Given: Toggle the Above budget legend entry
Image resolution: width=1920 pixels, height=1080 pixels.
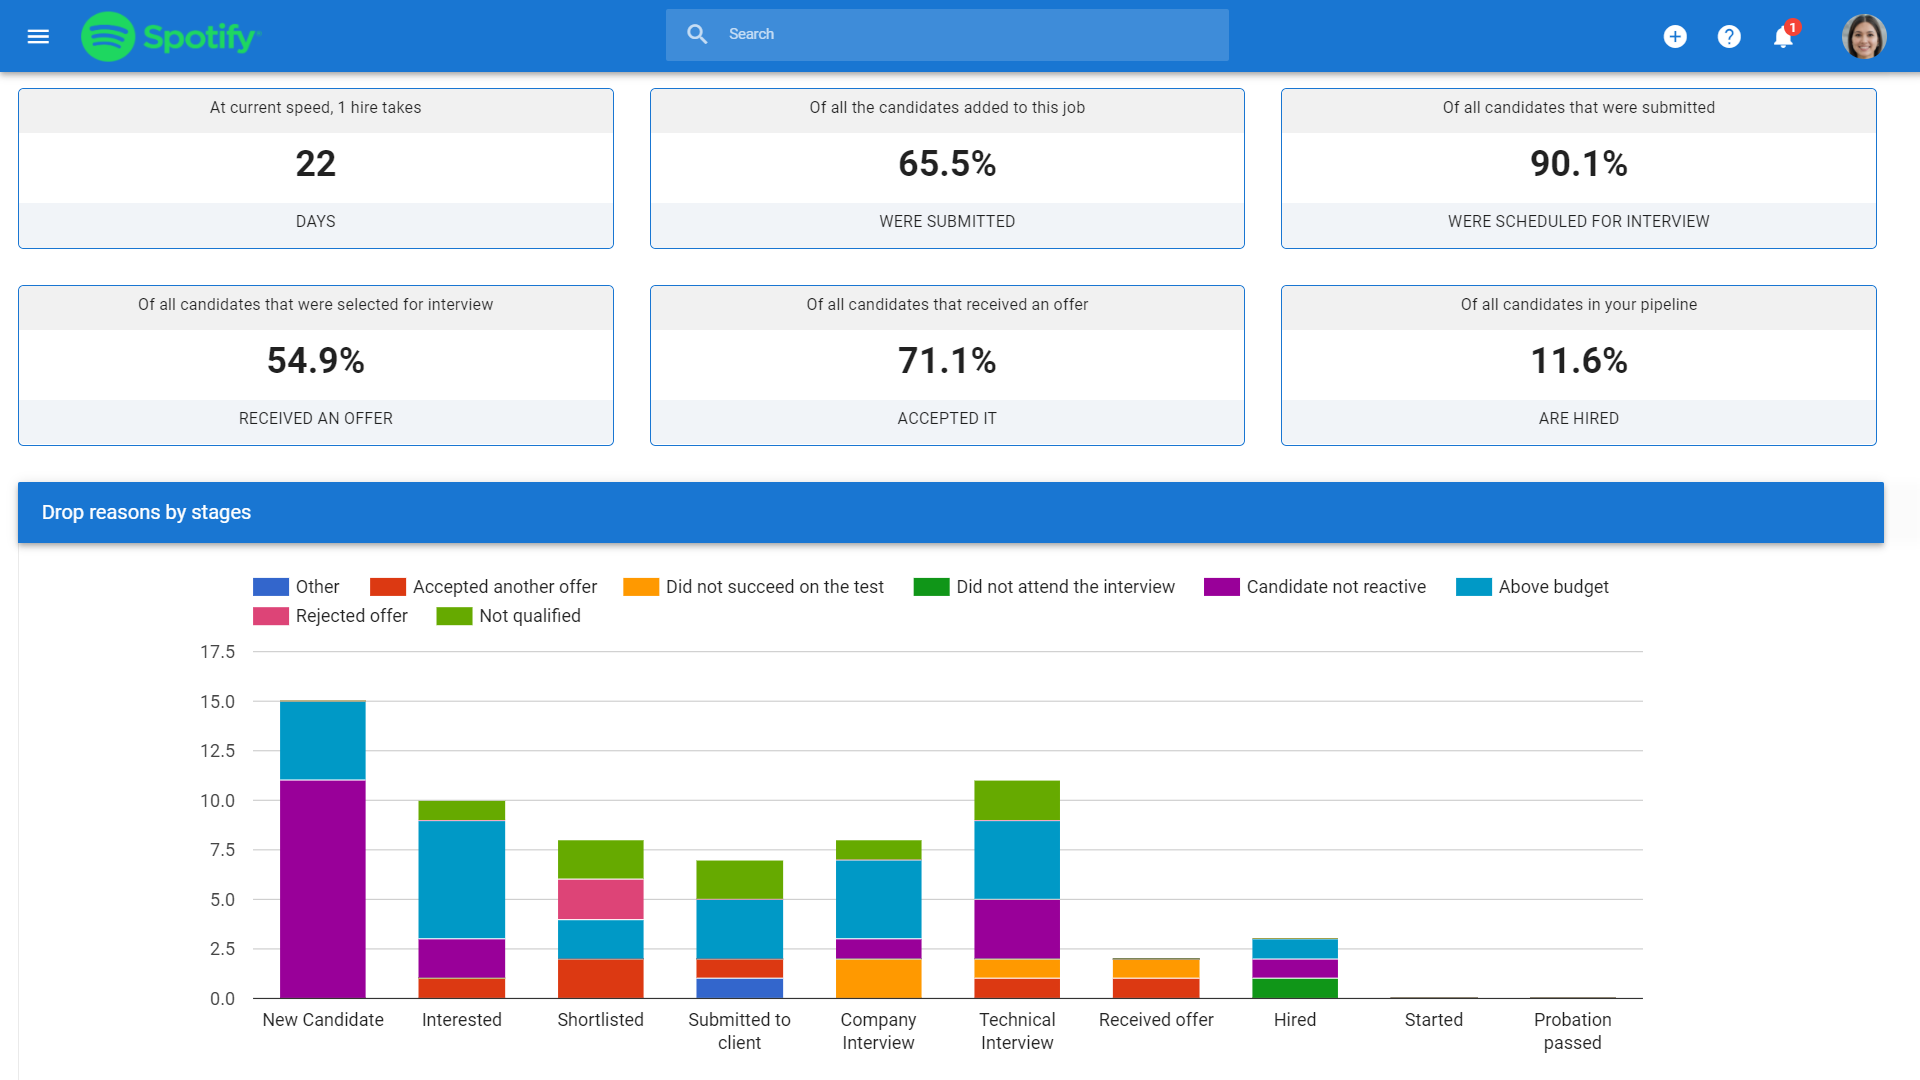Looking at the screenshot, I should [x=1532, y=587].
